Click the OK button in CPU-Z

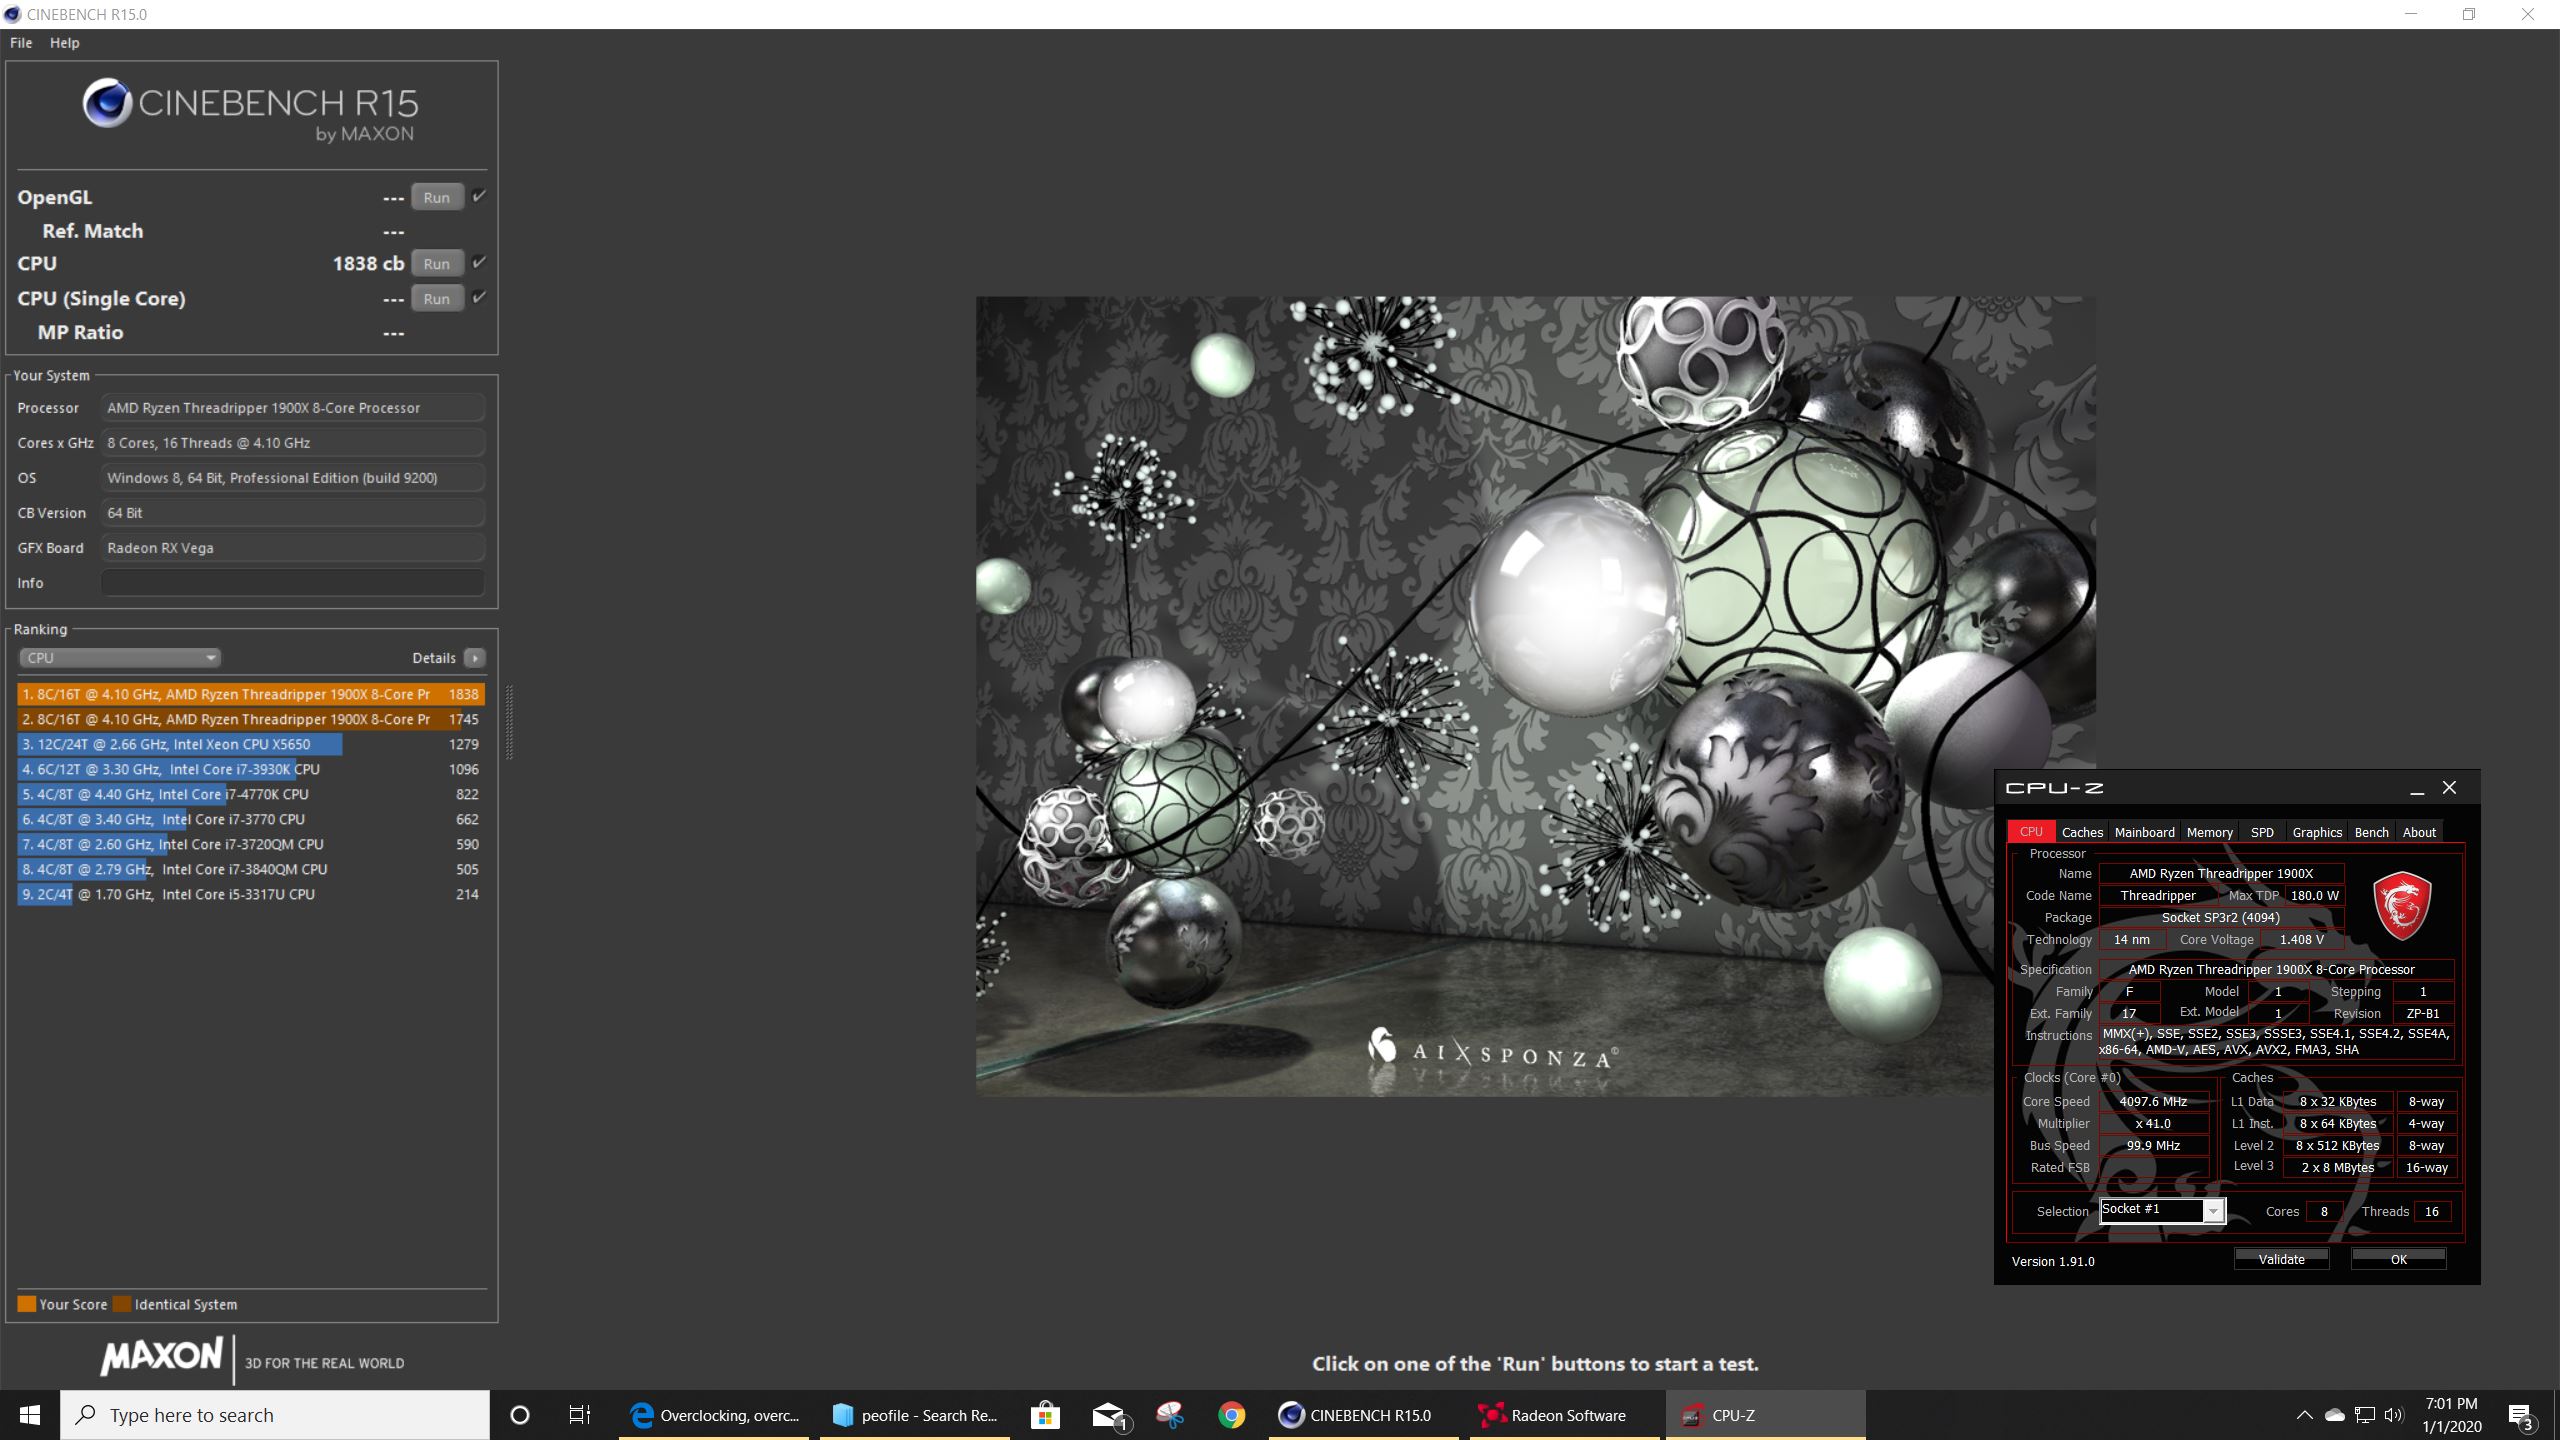(x=2398, y=1259)
